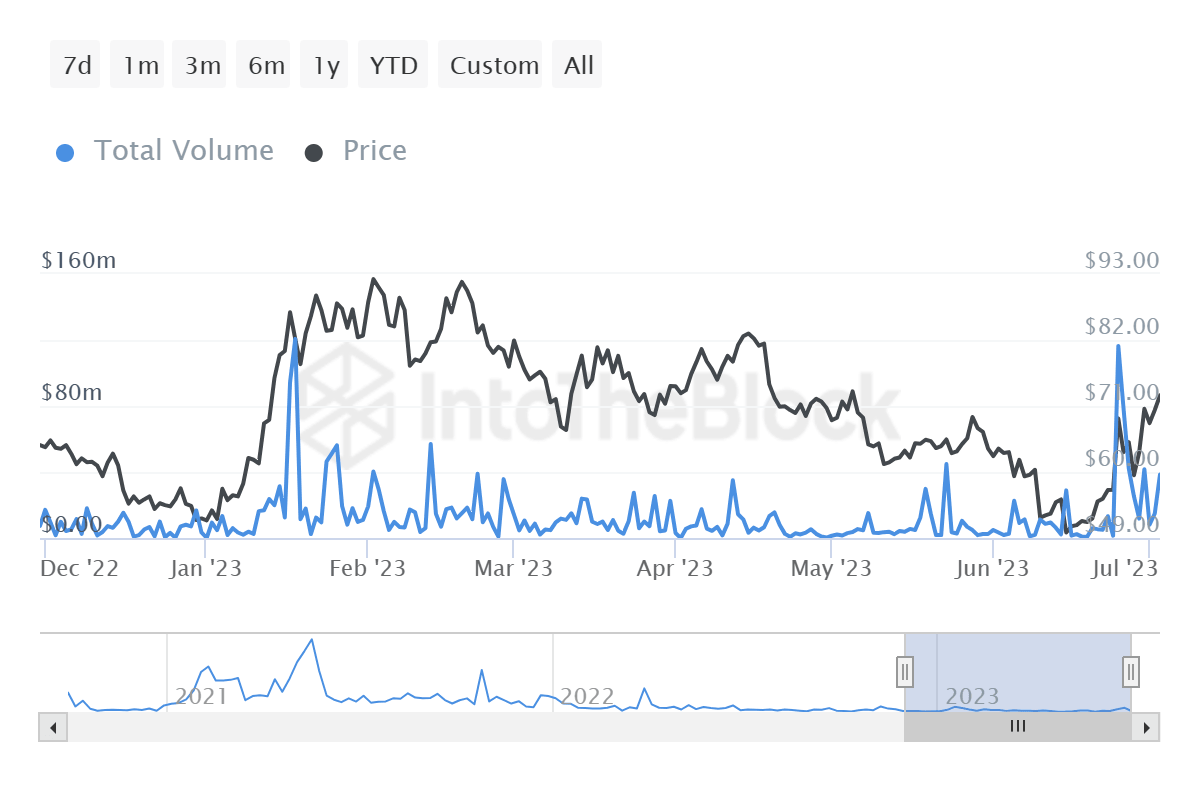Click the left scroll arrow below the navigator

coord(52,727)
